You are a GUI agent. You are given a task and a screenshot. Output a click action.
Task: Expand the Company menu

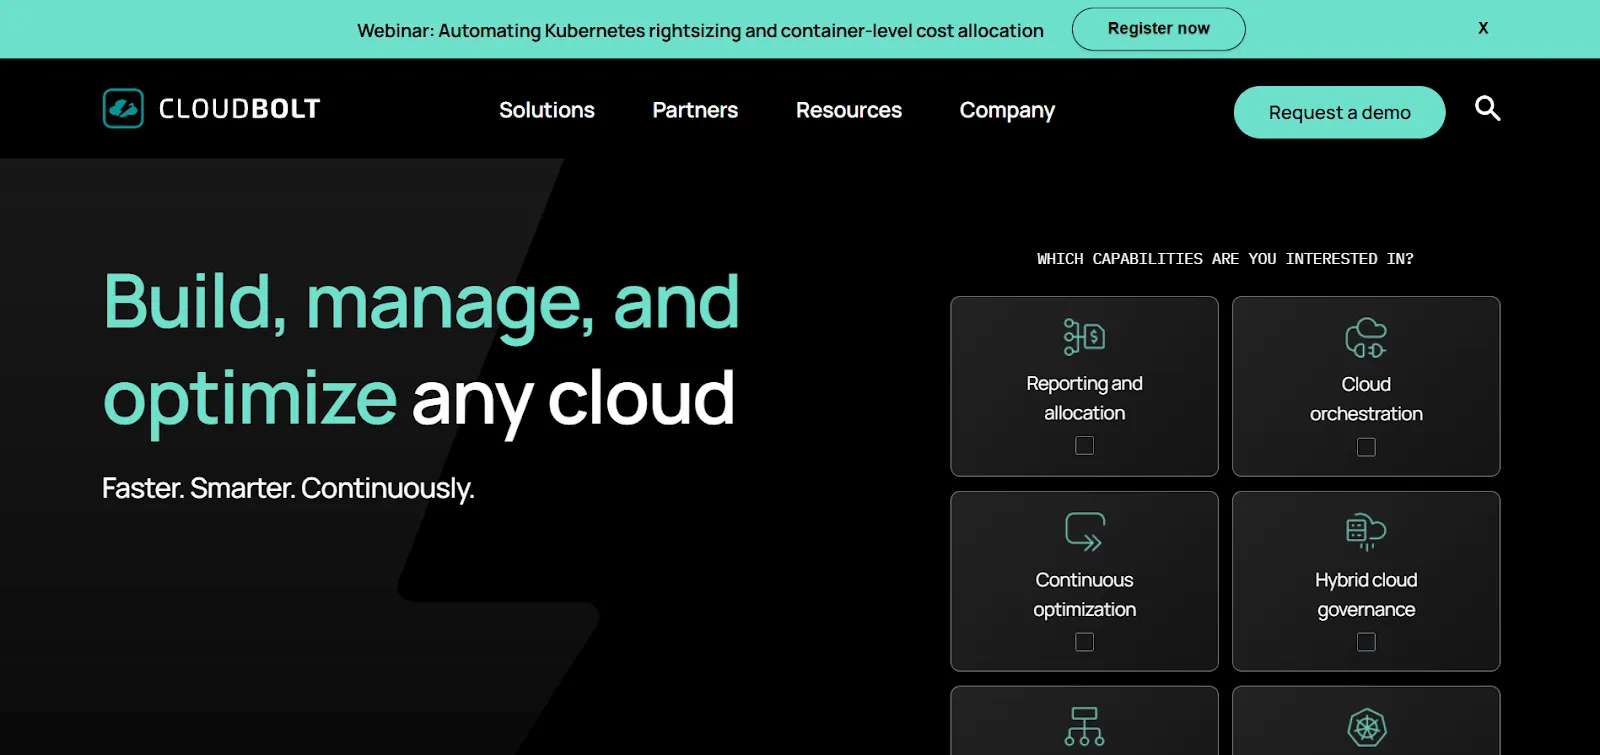tap(1007, 110)
